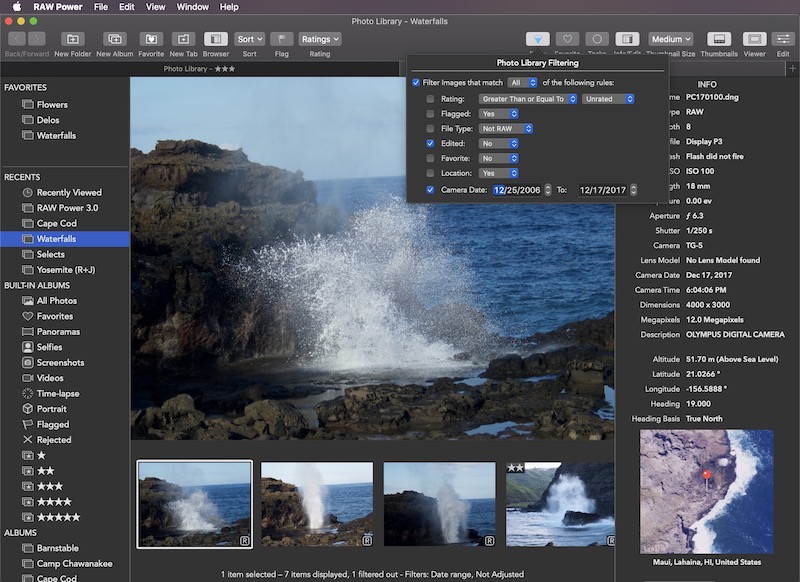Viewport: 800px width, 582px height.
Task: Click the Back arrow toolbar button
Action: pos(17,39)
